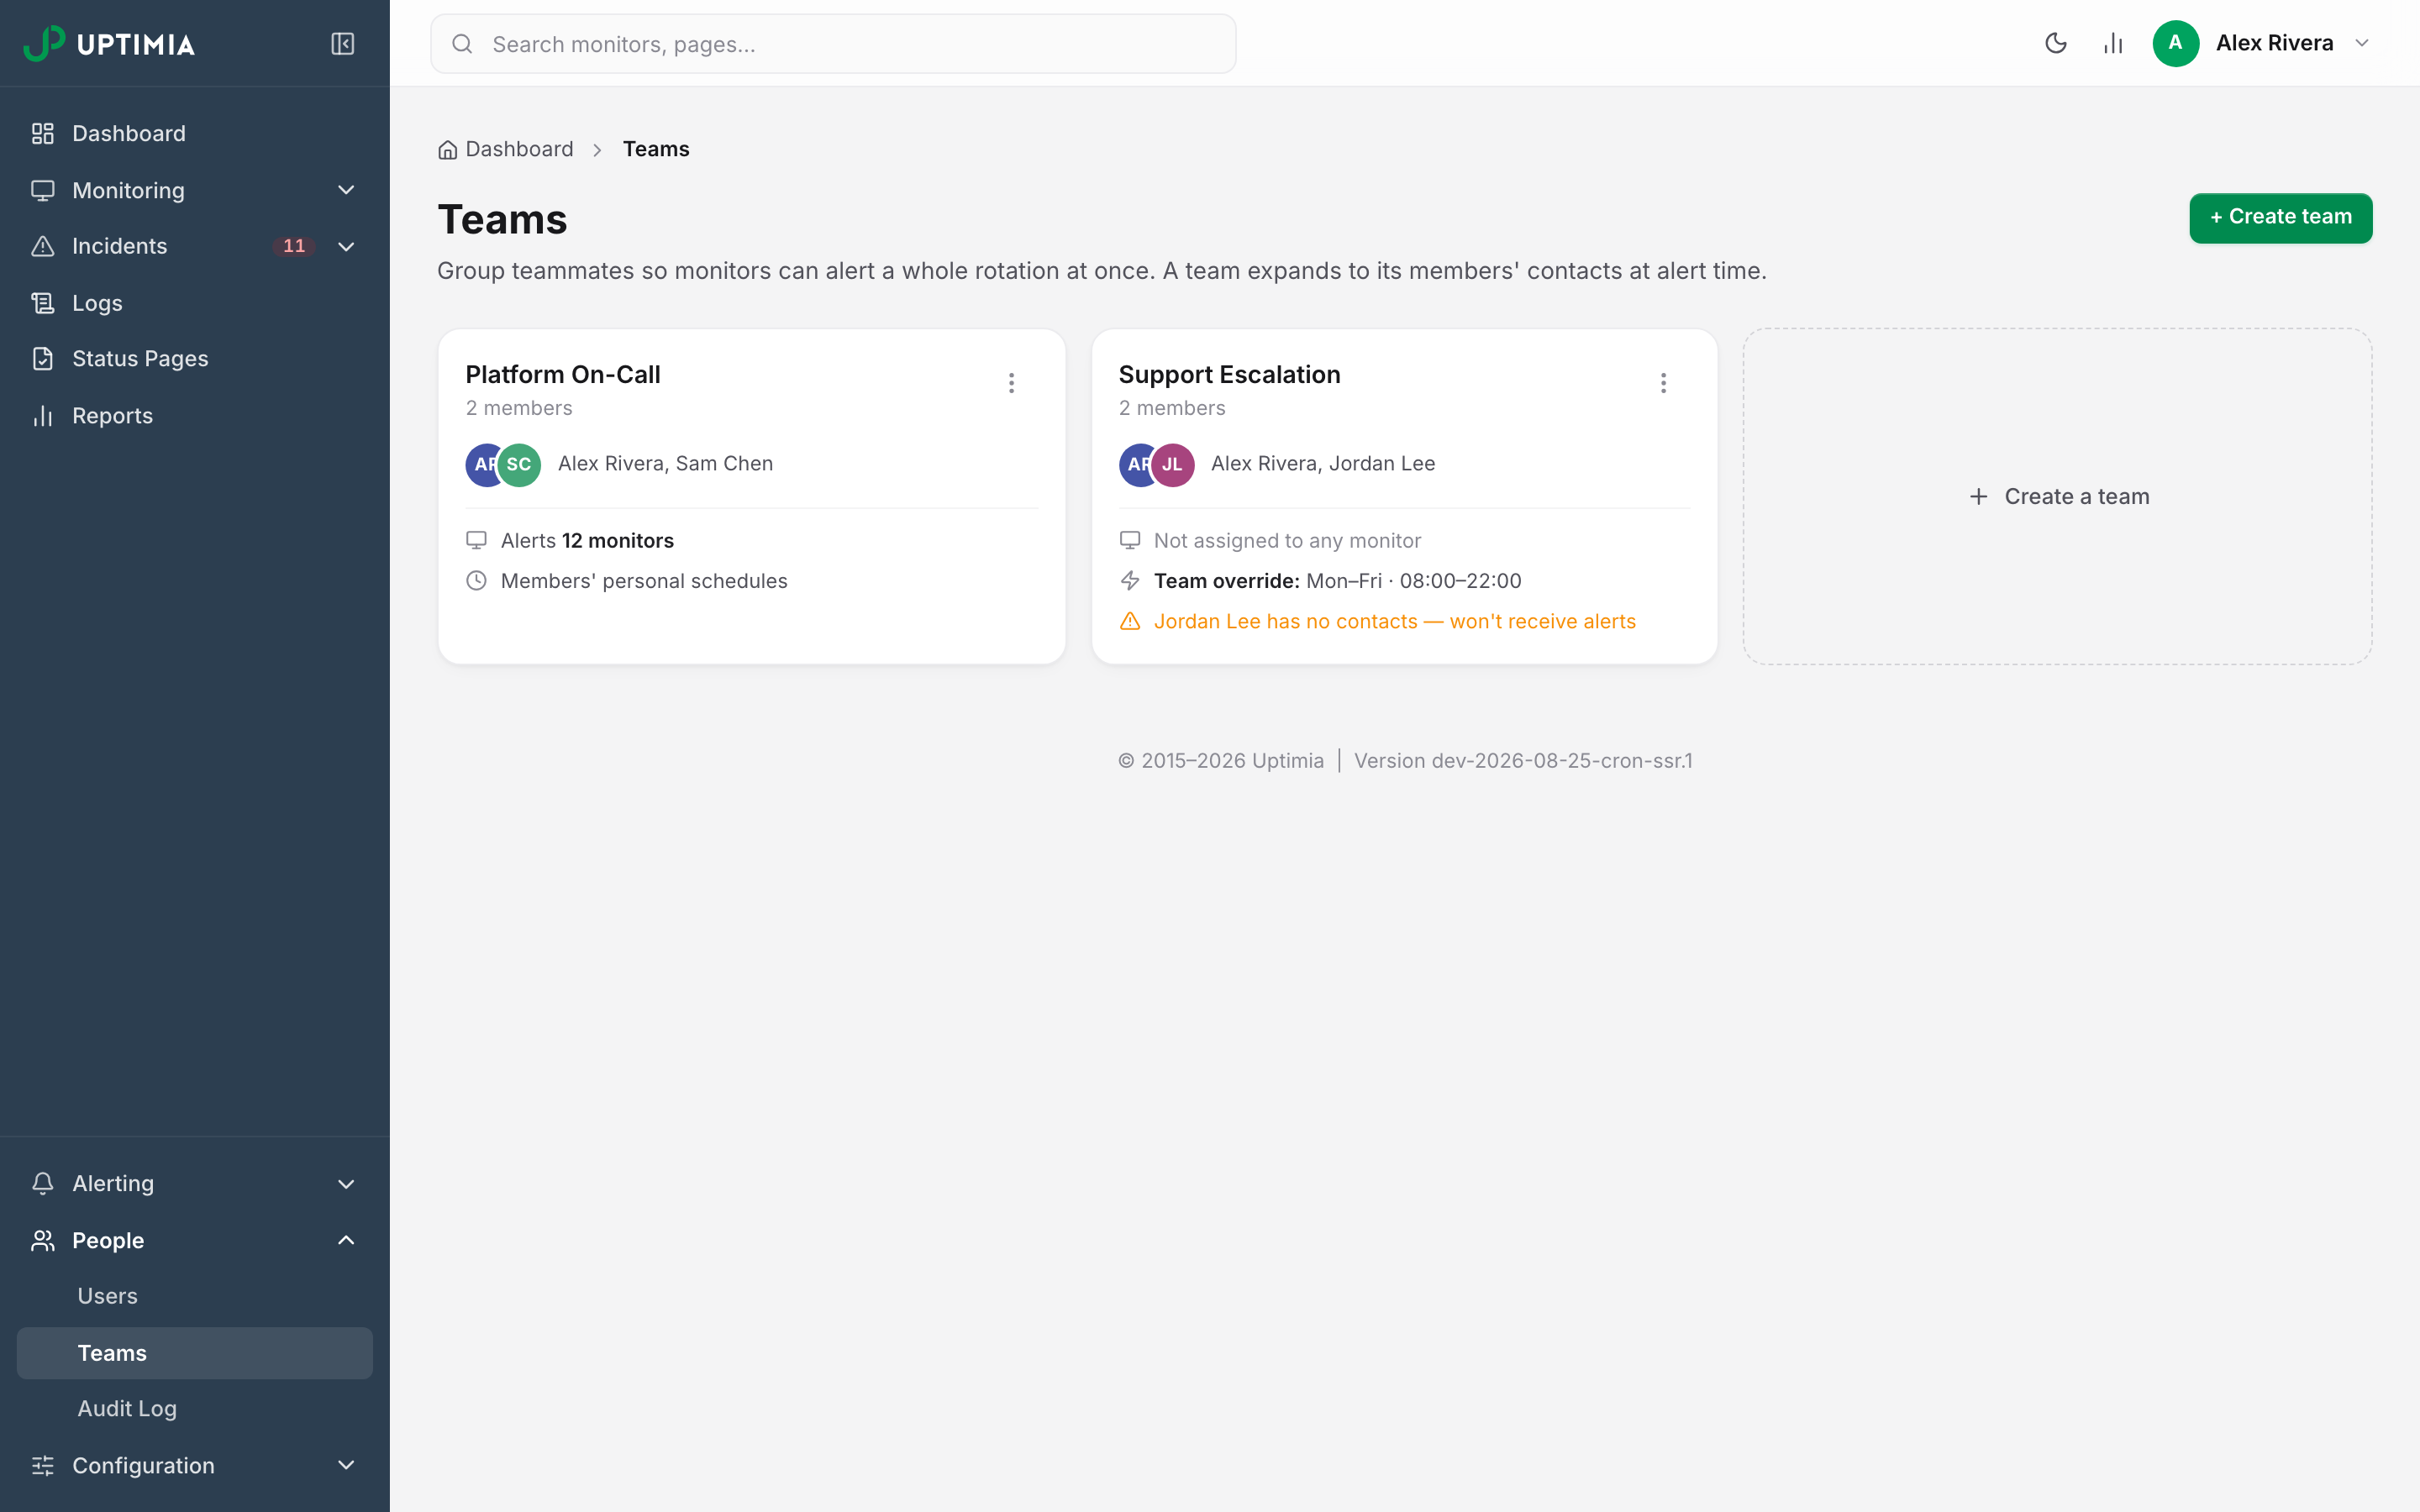Click Alex Rivera's green avatar
2420x1512 pixels.
[x=2175, y=43]
